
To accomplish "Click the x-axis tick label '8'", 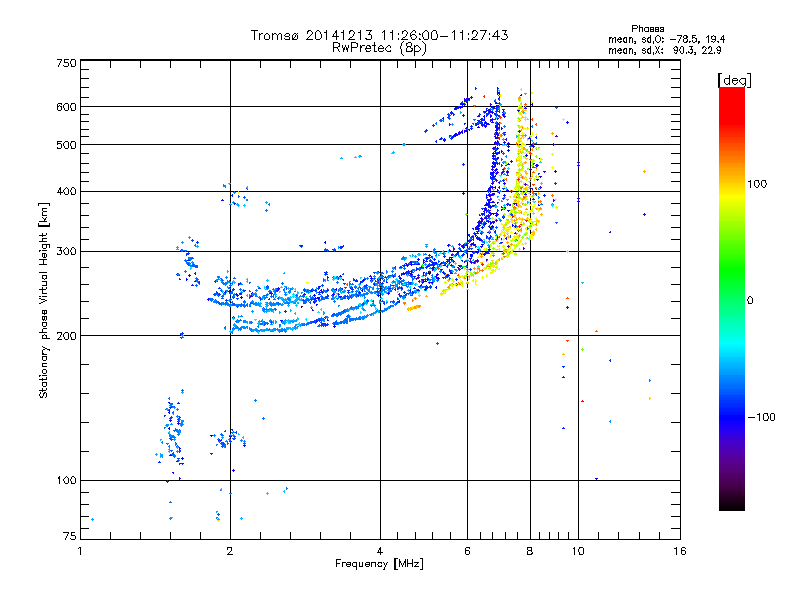I will tap(530, 551).
